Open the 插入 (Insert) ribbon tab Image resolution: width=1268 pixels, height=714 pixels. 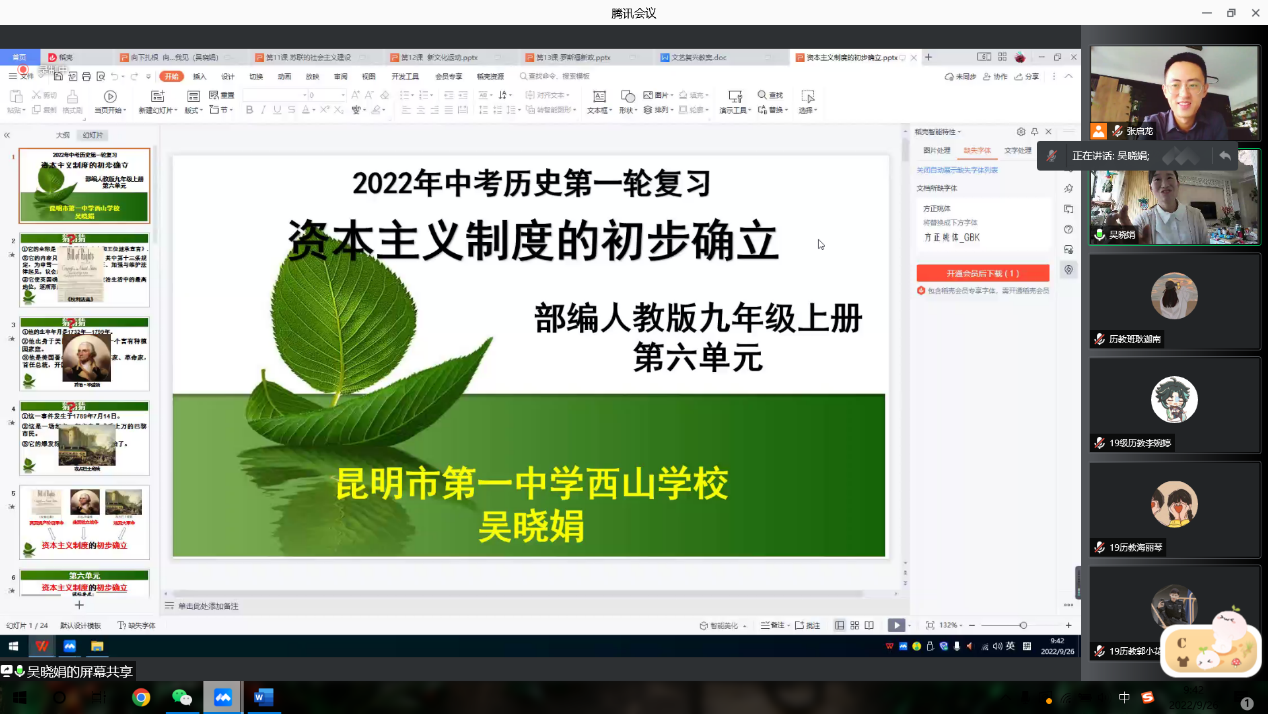[200, 76]
